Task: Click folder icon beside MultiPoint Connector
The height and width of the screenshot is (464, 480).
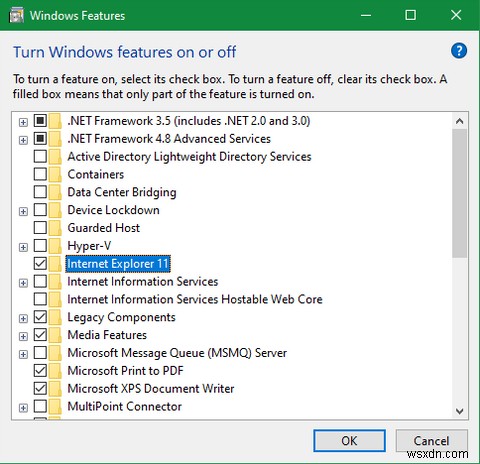Action: (55, 406)
